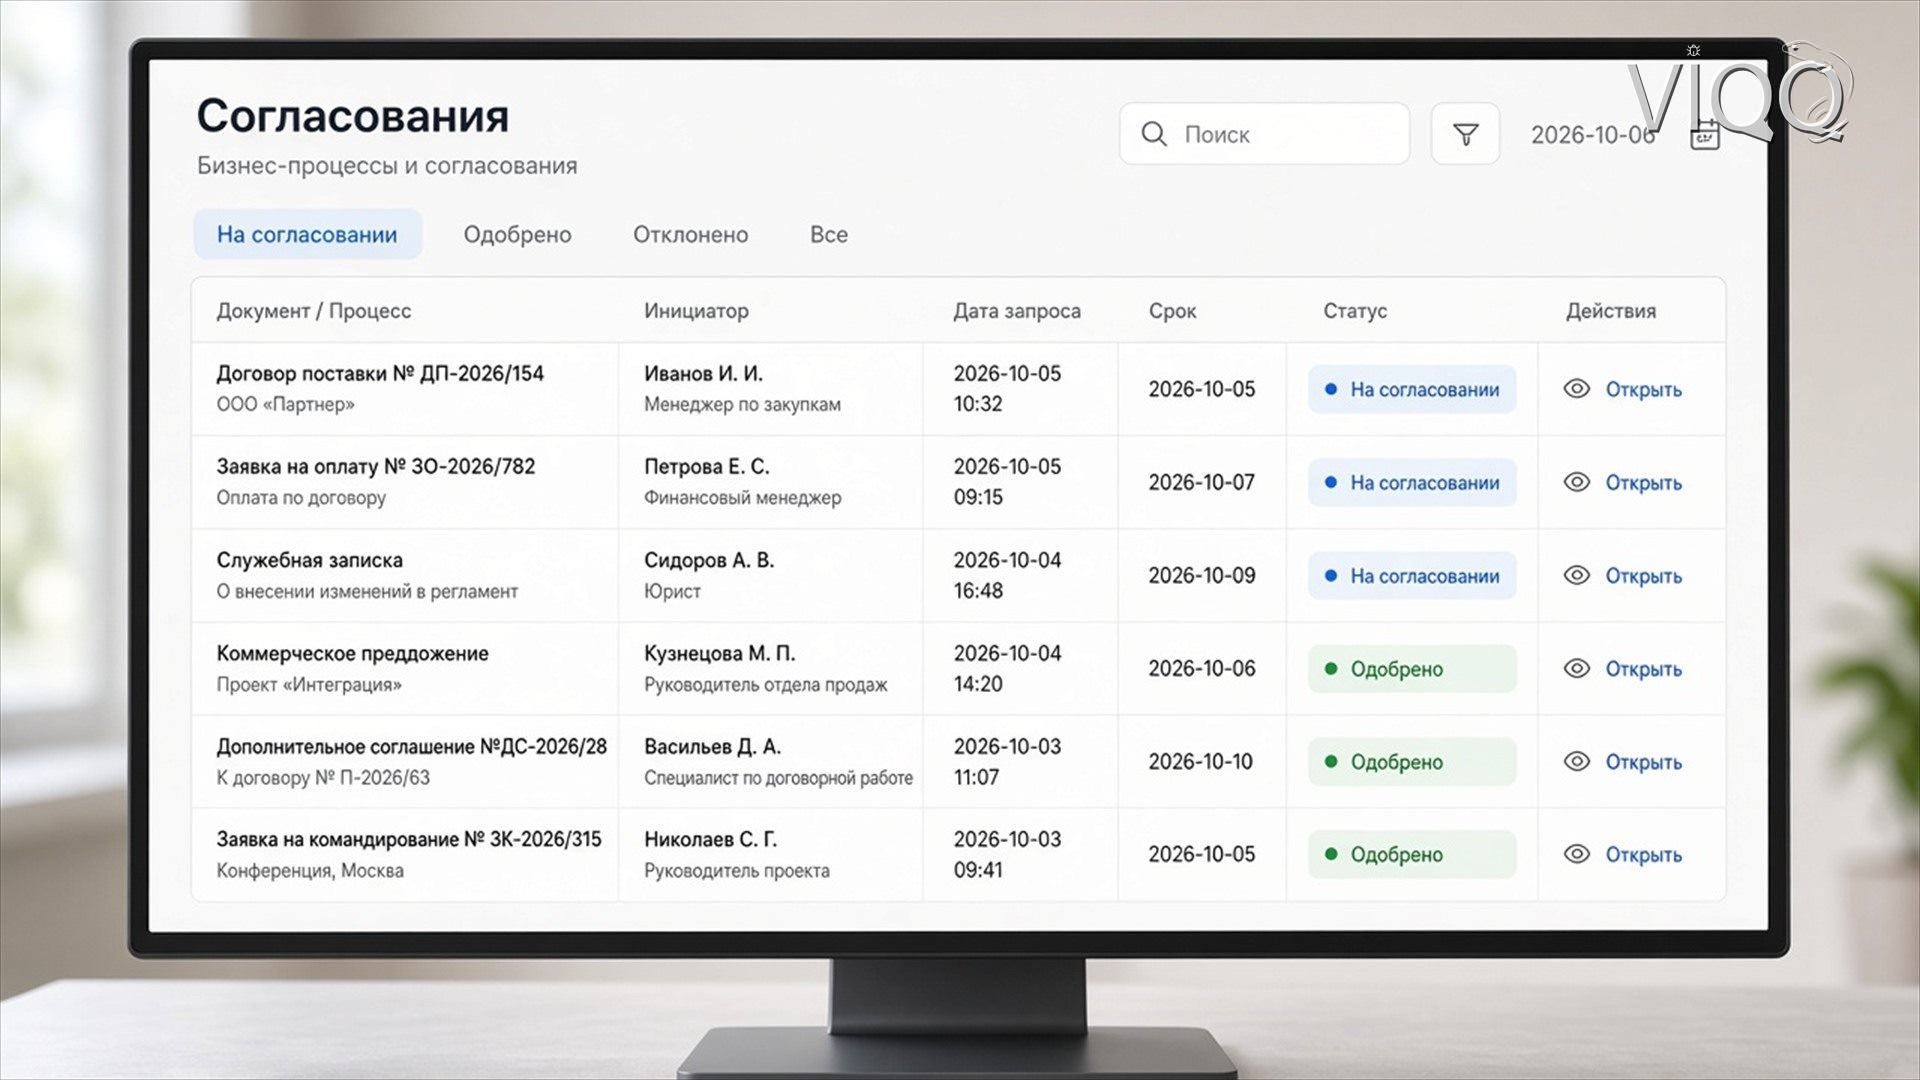This screenshot has width=1920, height=1080.
Task: Open Служебная записка via Открыть link
Action: pos(1643,576)
